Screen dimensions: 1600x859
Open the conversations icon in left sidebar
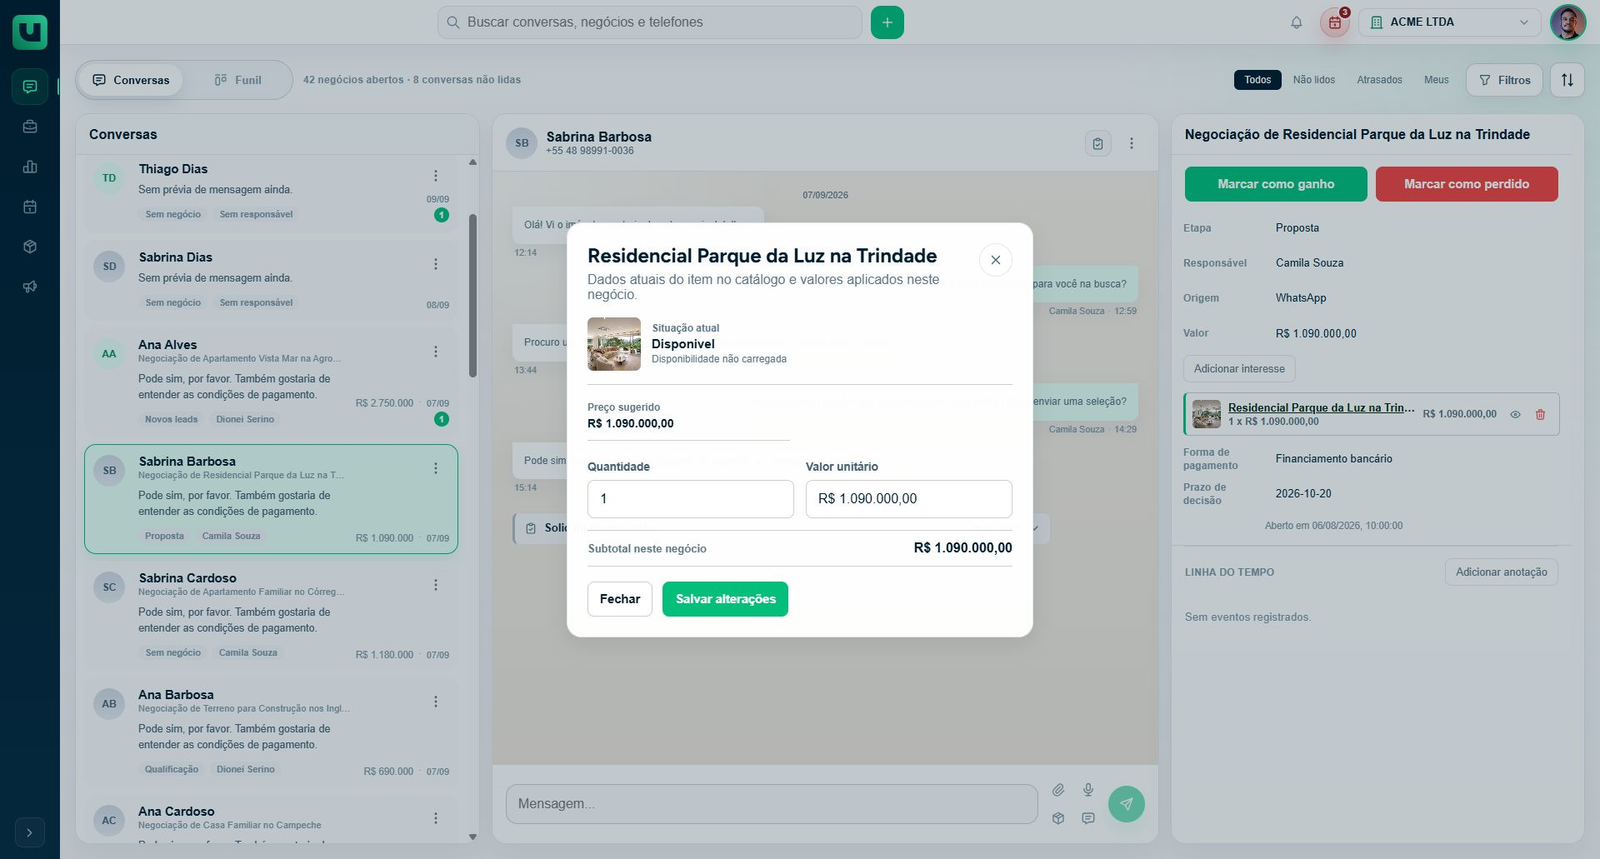pos(30,87)
